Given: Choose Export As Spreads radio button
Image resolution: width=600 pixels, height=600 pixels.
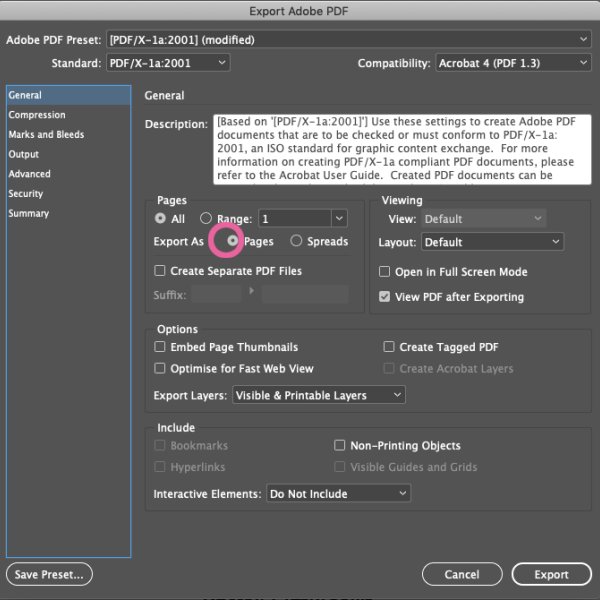Looking at the screenshot, I should pyautogui.click(x=296, y=241).
